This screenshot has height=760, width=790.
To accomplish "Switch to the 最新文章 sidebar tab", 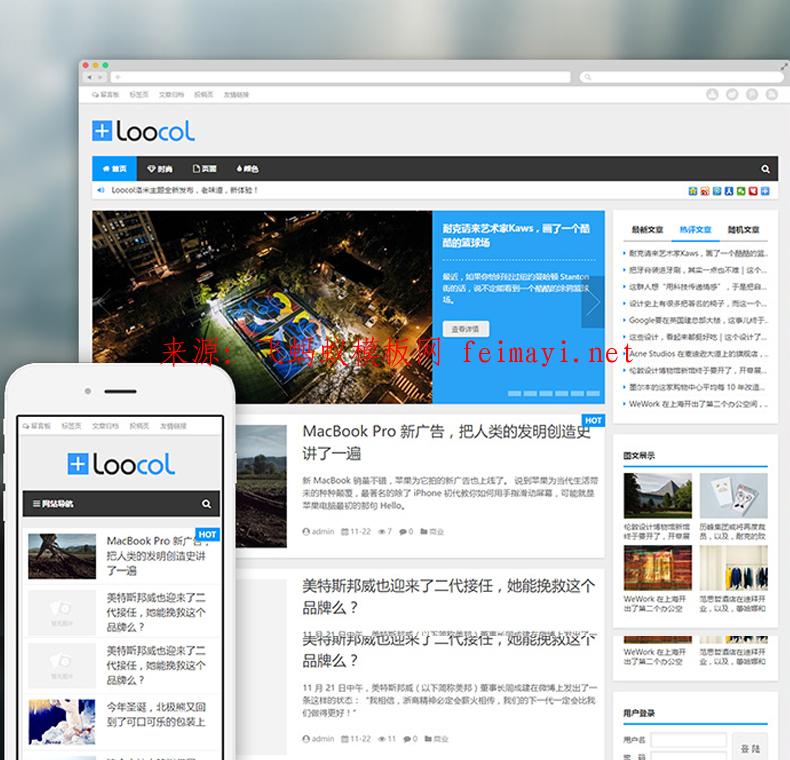I will coord(647,229).
